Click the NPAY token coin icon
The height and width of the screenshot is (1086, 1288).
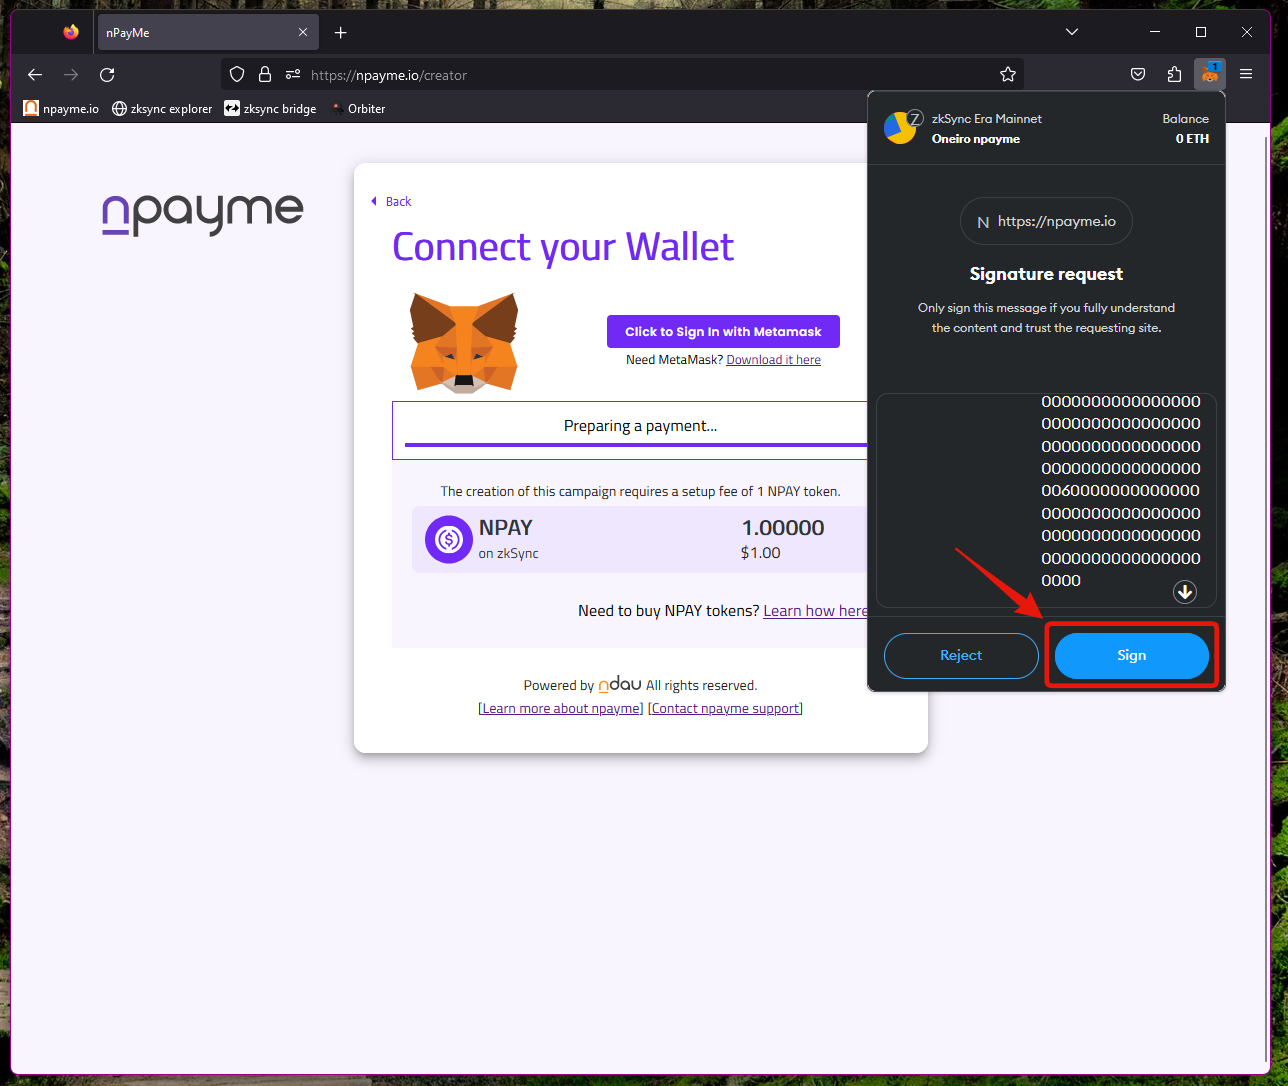pos(449,540)
